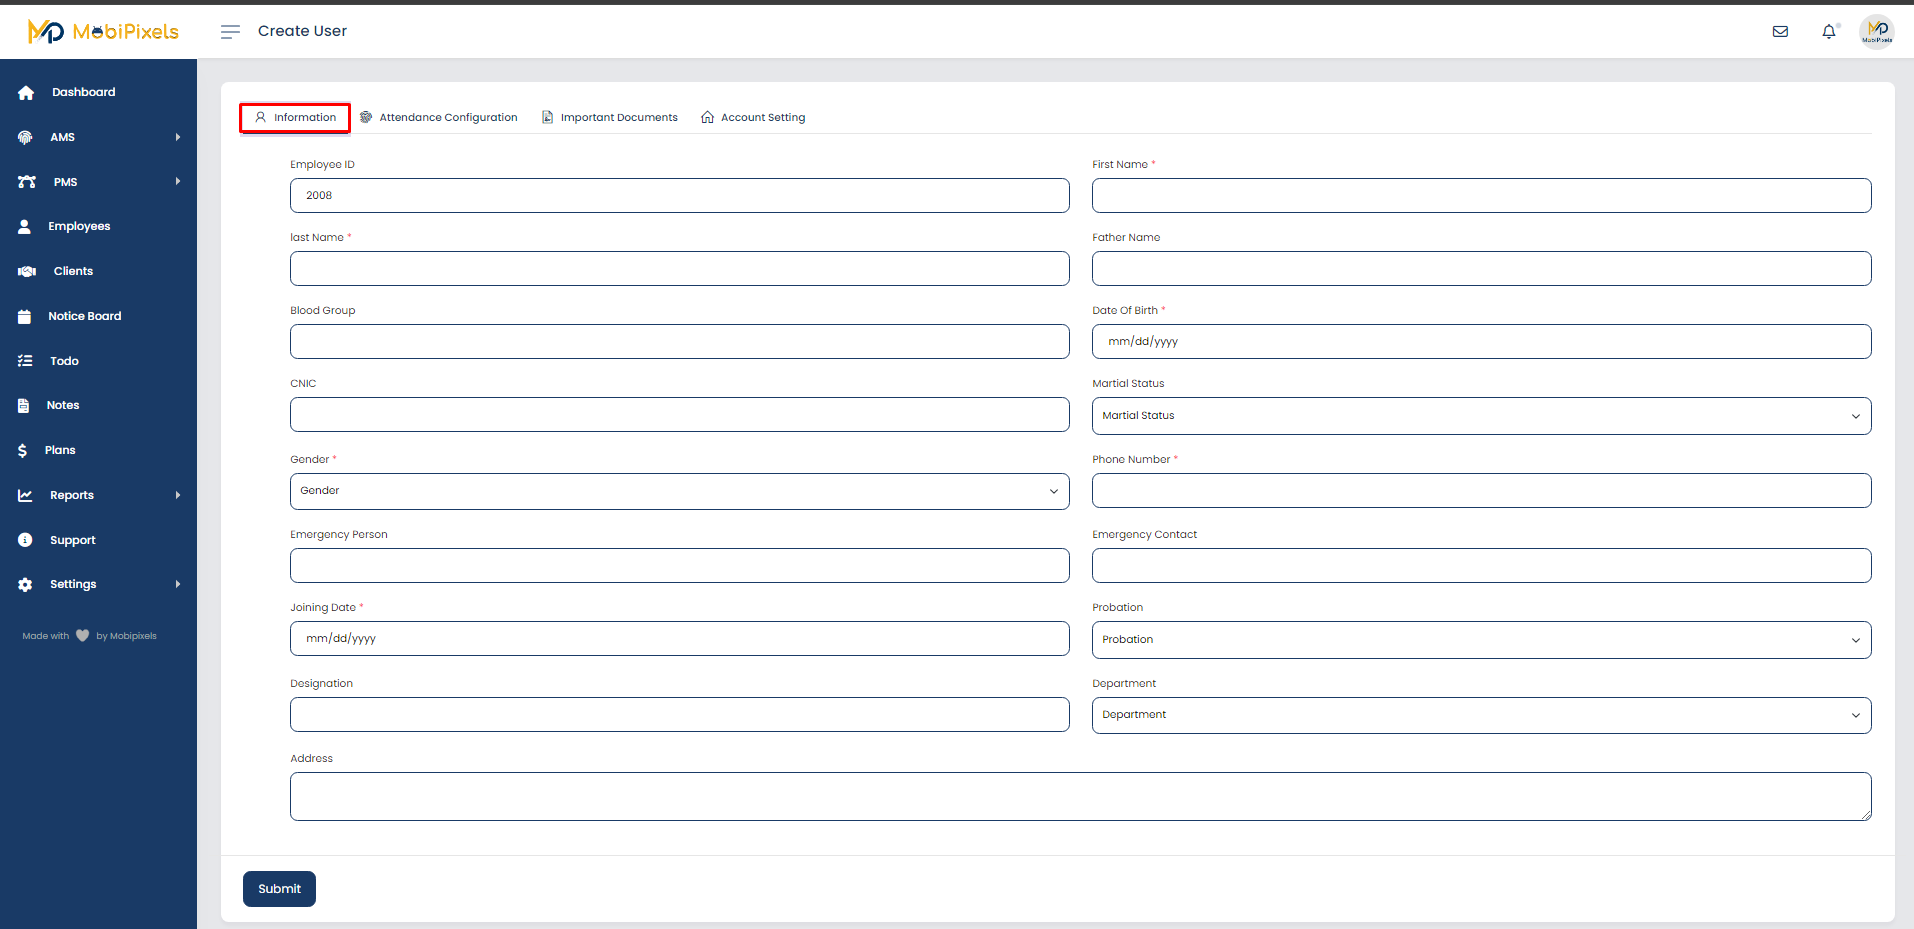
Task: Go to the Employees page
Action: 79,226
